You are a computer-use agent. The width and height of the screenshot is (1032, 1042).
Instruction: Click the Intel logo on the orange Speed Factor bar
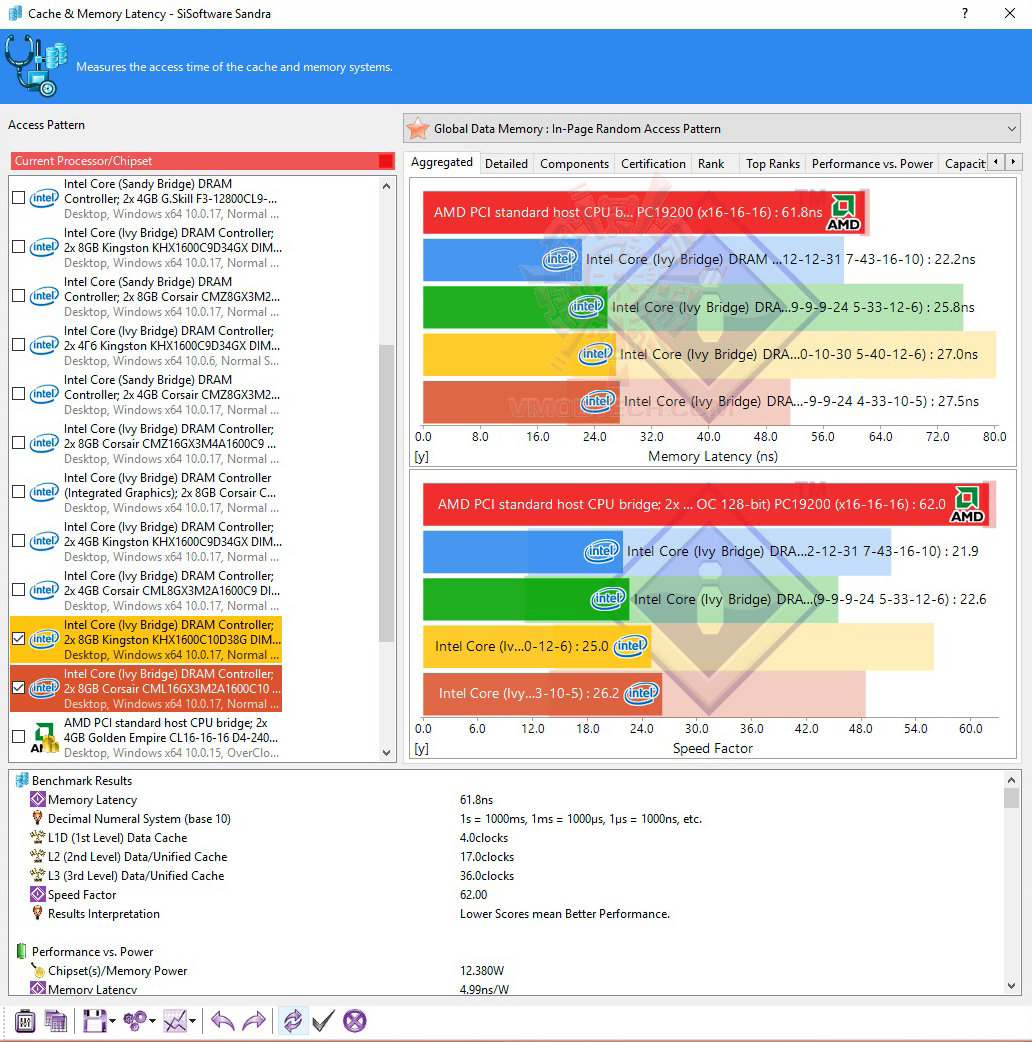(x=641, y=693)
